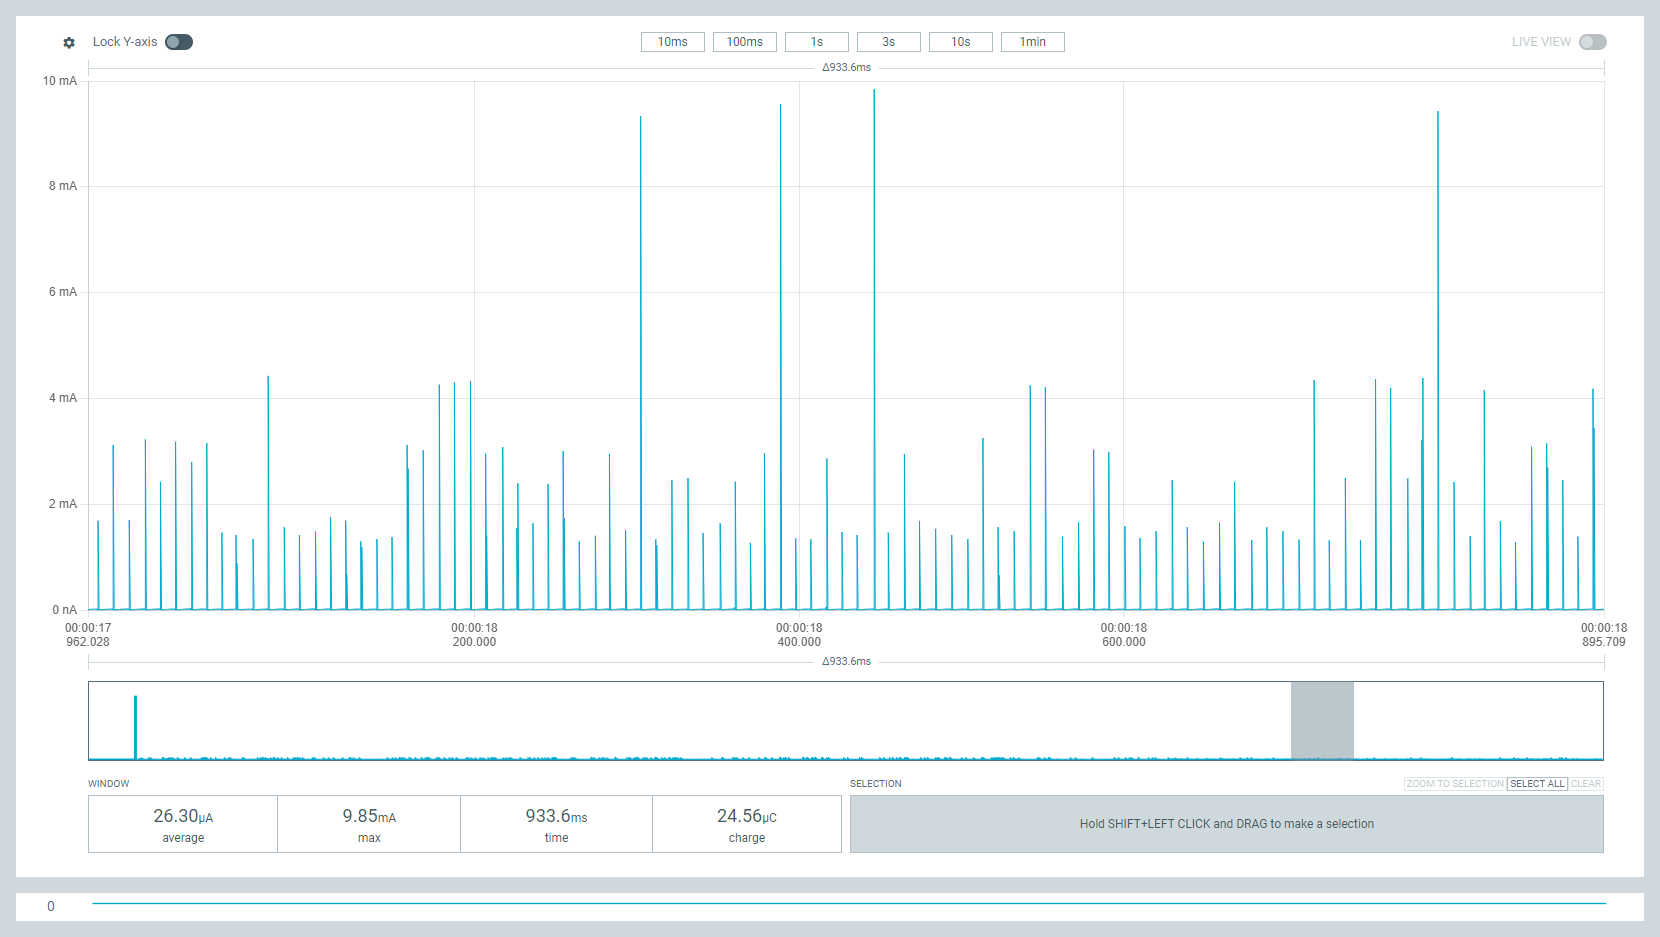Viewport: 1660px width, 937px height.
Task: Click the 26.30 µA average value box
Action: click(183, 825)
